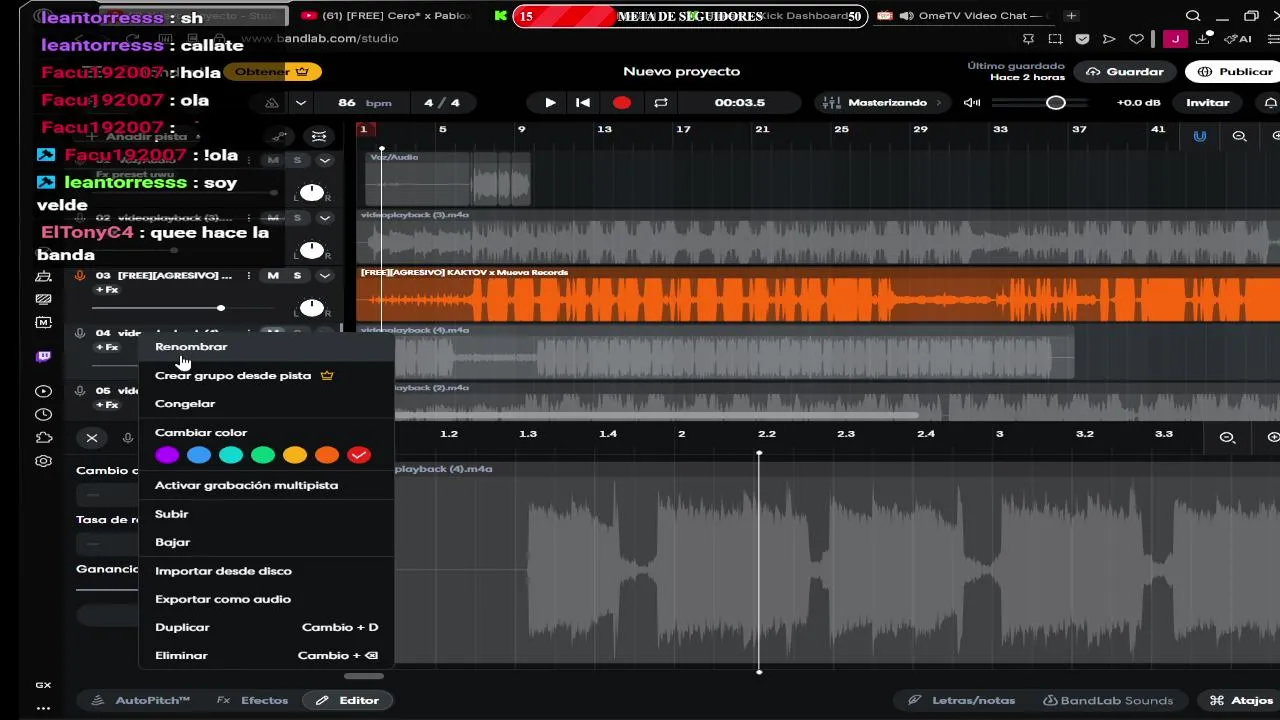This screenshot has width=1280, height=720.
Task: Click the Twitch icon in the sidebar
Action: [43, 357]
